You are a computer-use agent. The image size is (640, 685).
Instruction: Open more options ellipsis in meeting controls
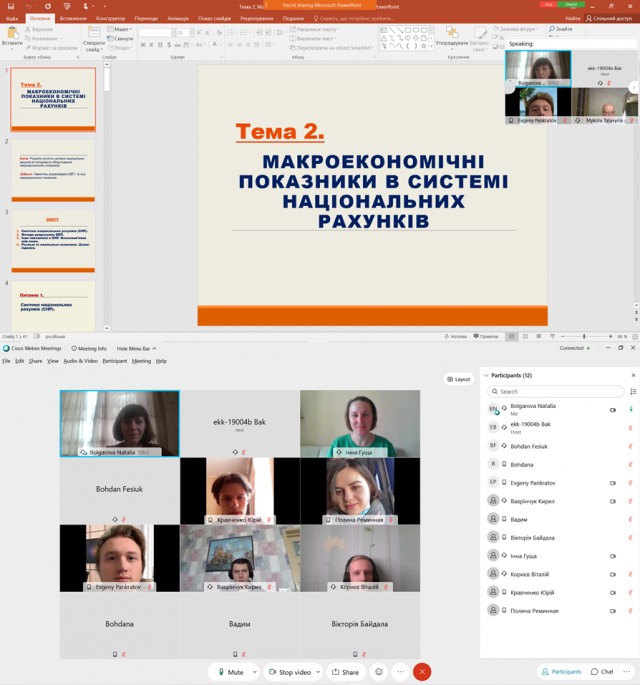401,672
